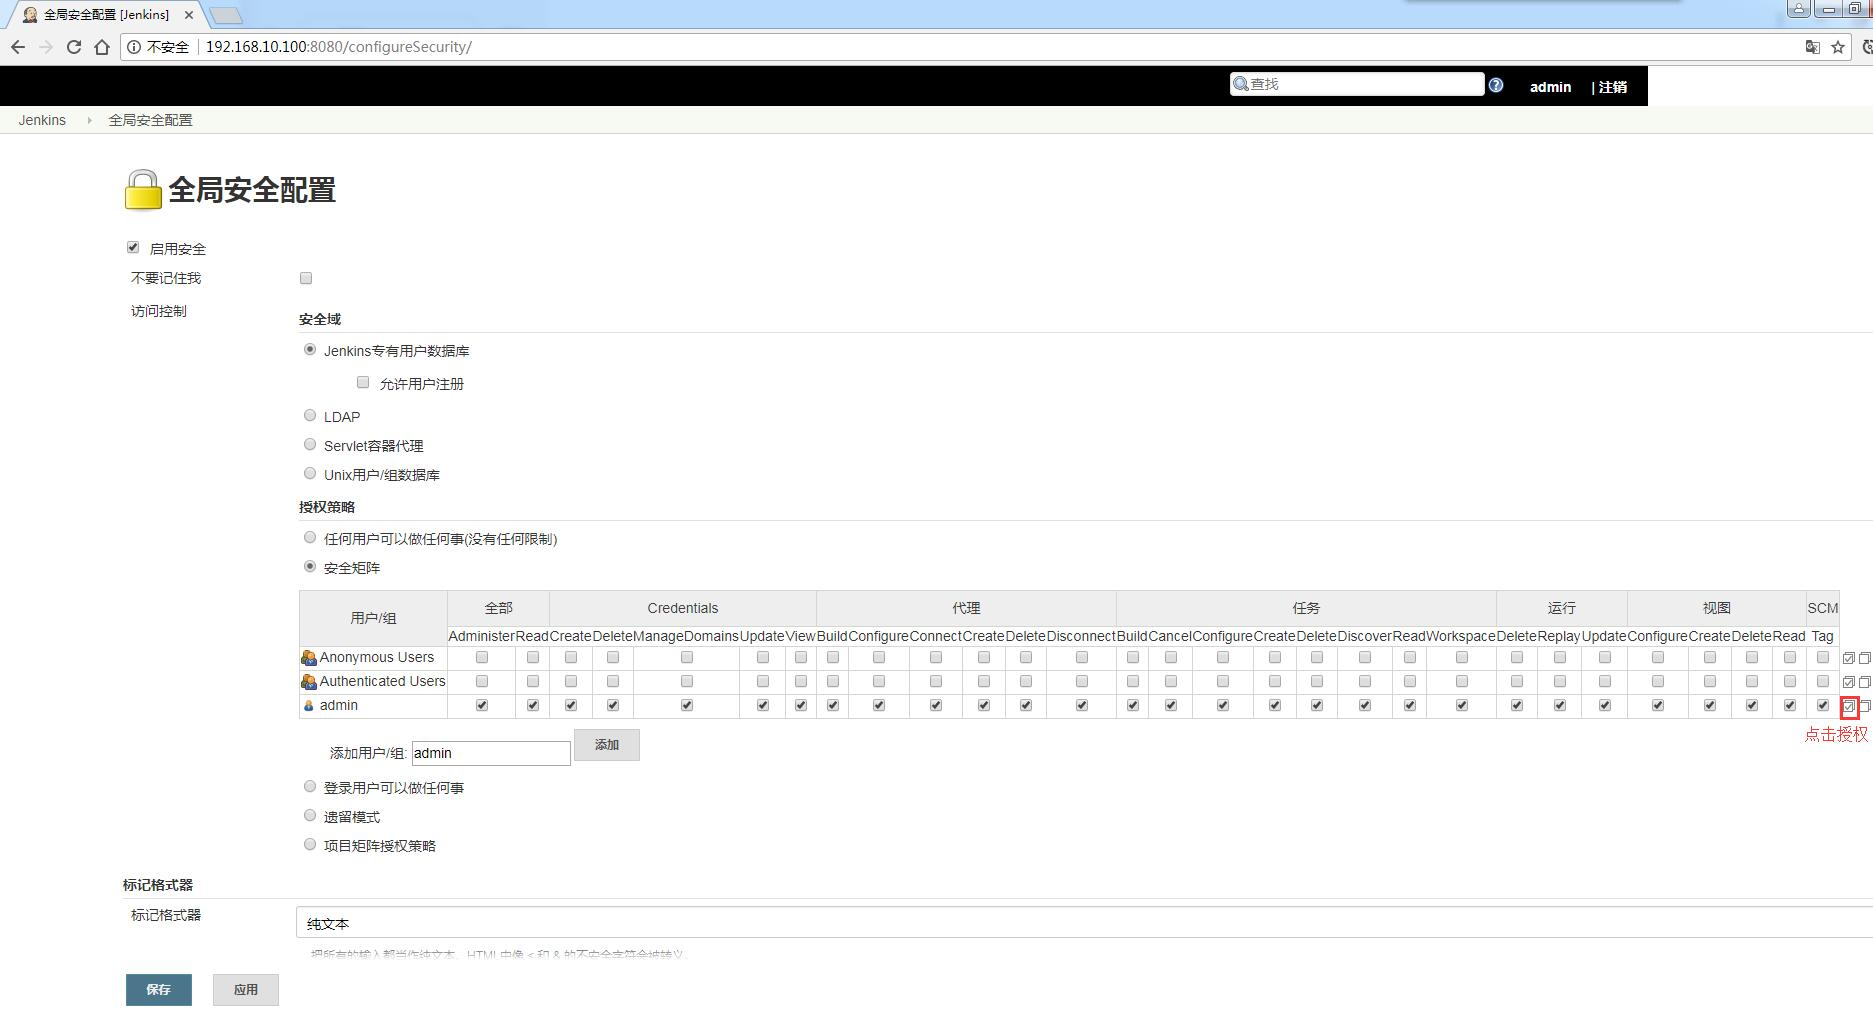The image size is (1873, 1009).
Task: Check Administer for Anonymous Users
Action: pos(482,657)
